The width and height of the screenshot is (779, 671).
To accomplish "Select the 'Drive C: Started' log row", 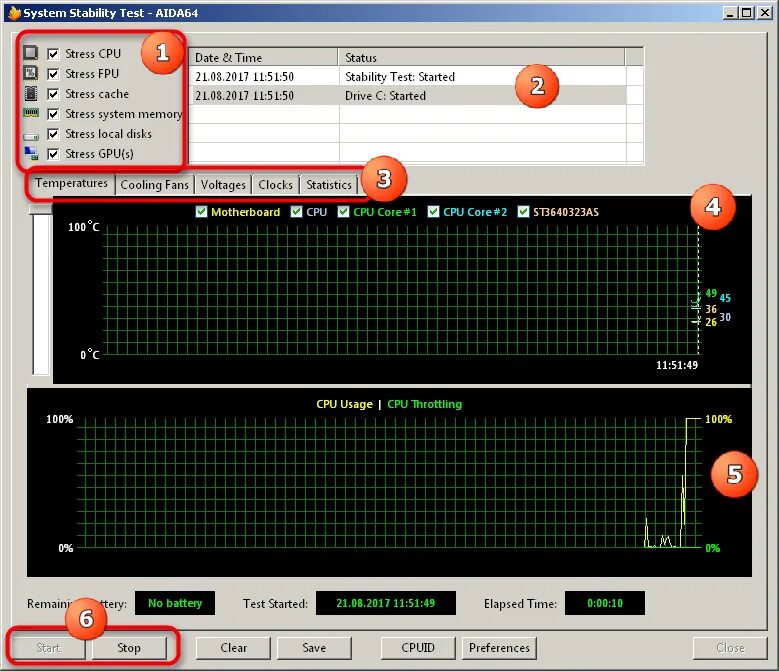I will [407, 95].
